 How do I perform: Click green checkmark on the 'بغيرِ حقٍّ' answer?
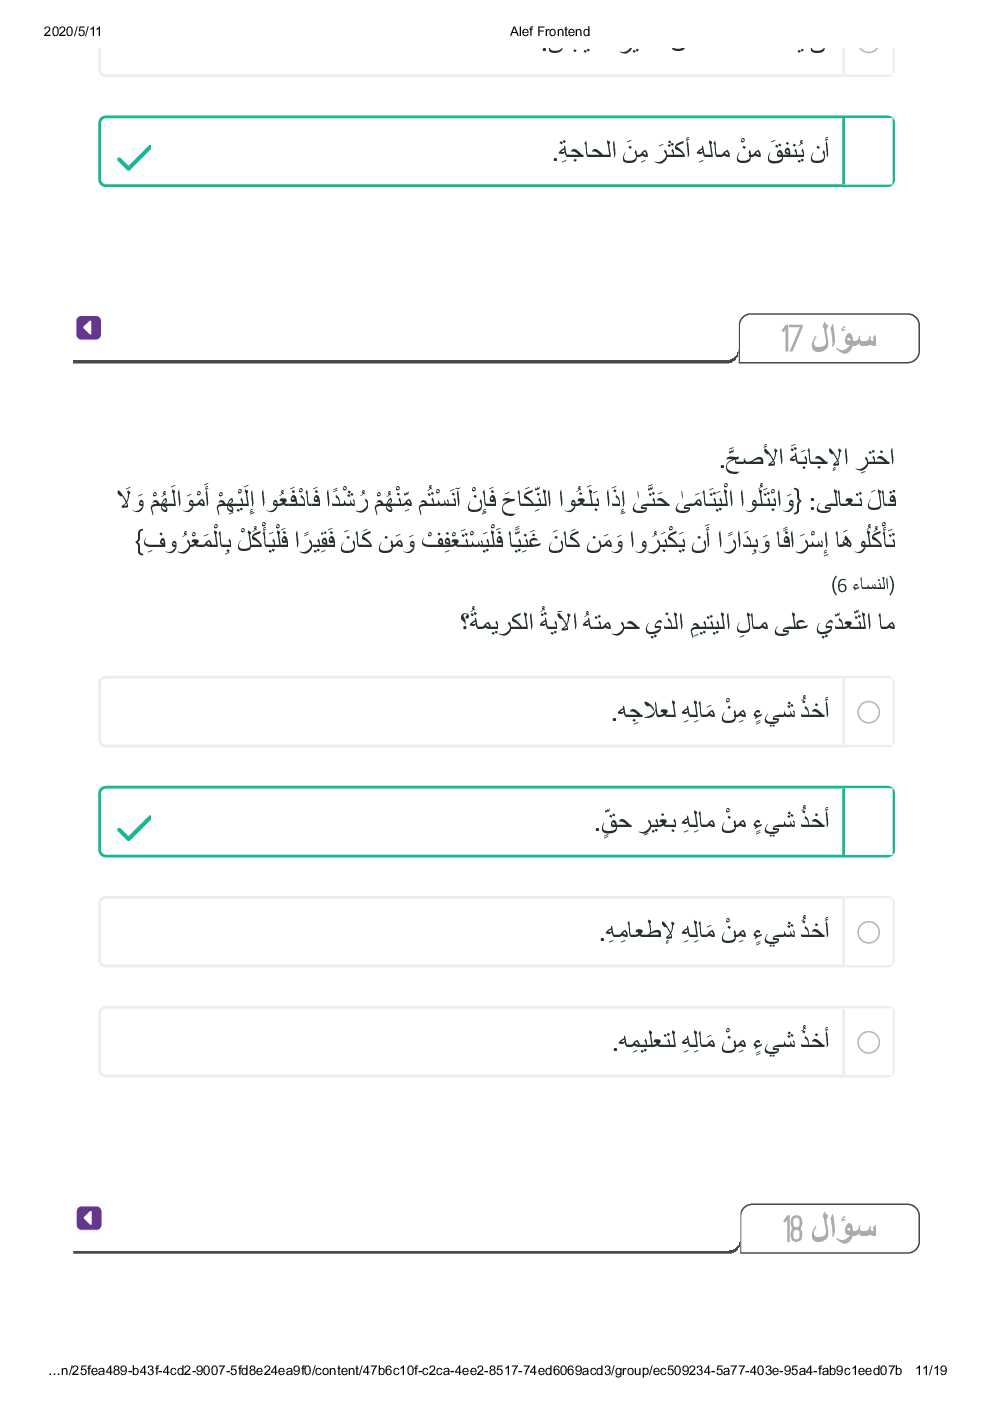[x=134, y=828]
